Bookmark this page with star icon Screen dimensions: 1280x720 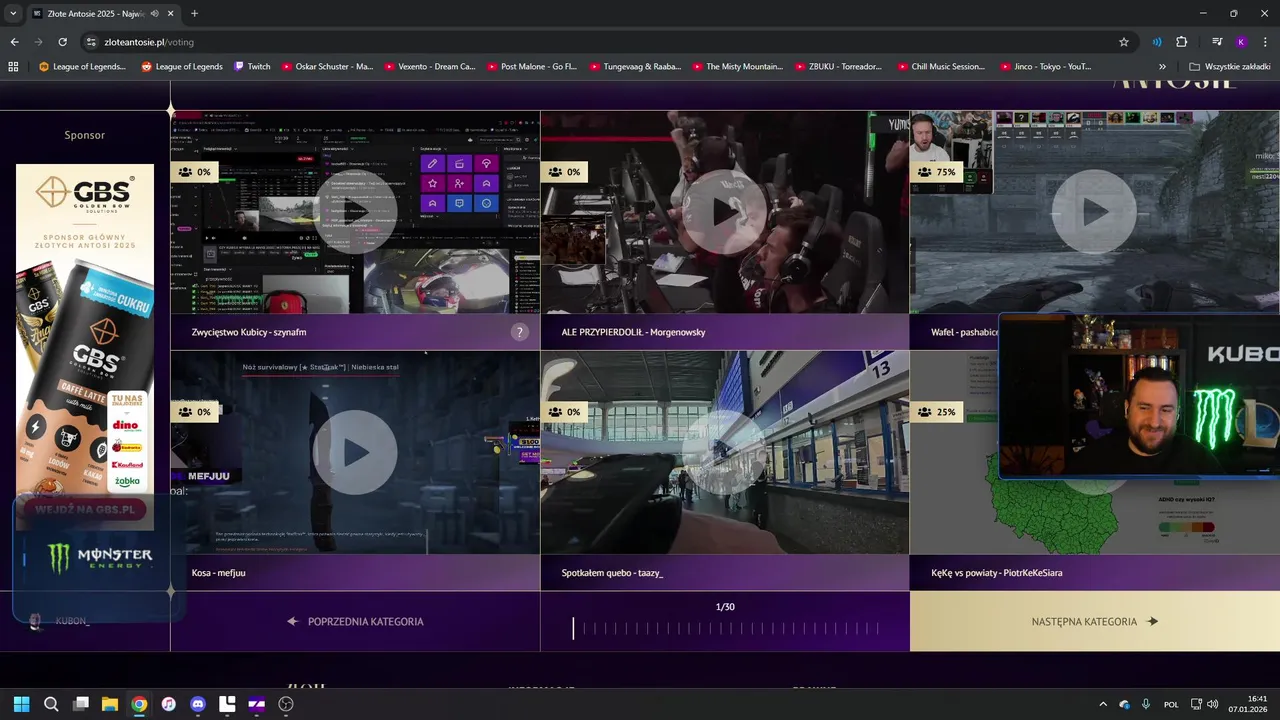point(1124,42)
